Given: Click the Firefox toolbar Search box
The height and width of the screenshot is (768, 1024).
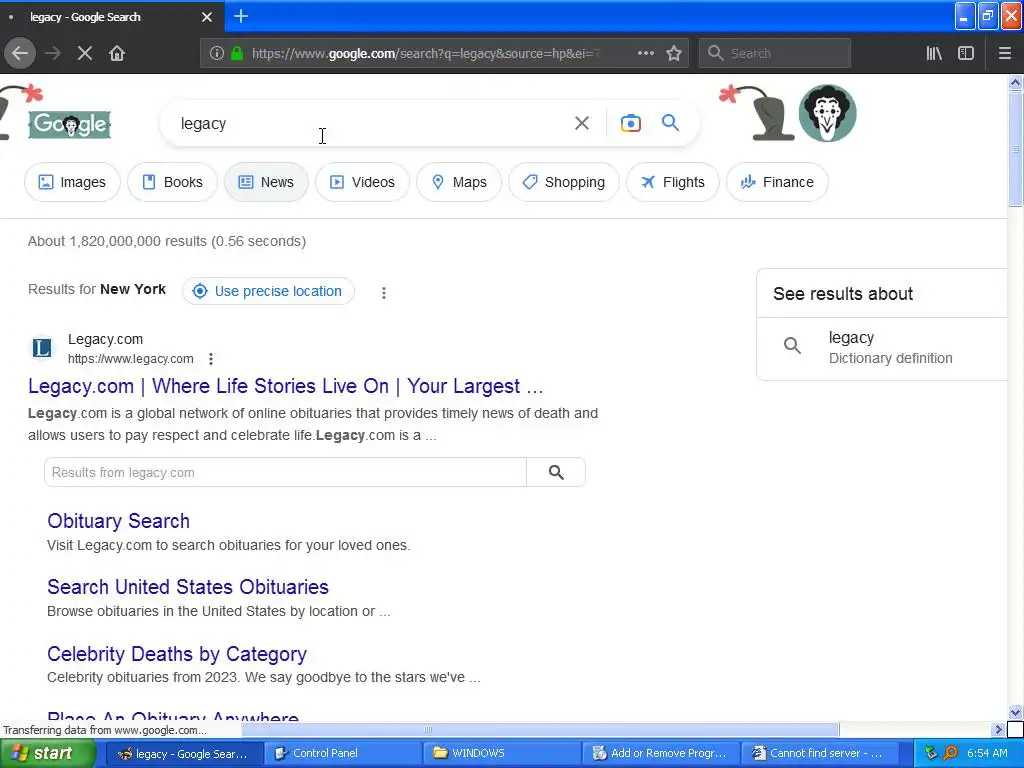Looking at the screenshot, I should pyautogui.click(x=775, y=54).
